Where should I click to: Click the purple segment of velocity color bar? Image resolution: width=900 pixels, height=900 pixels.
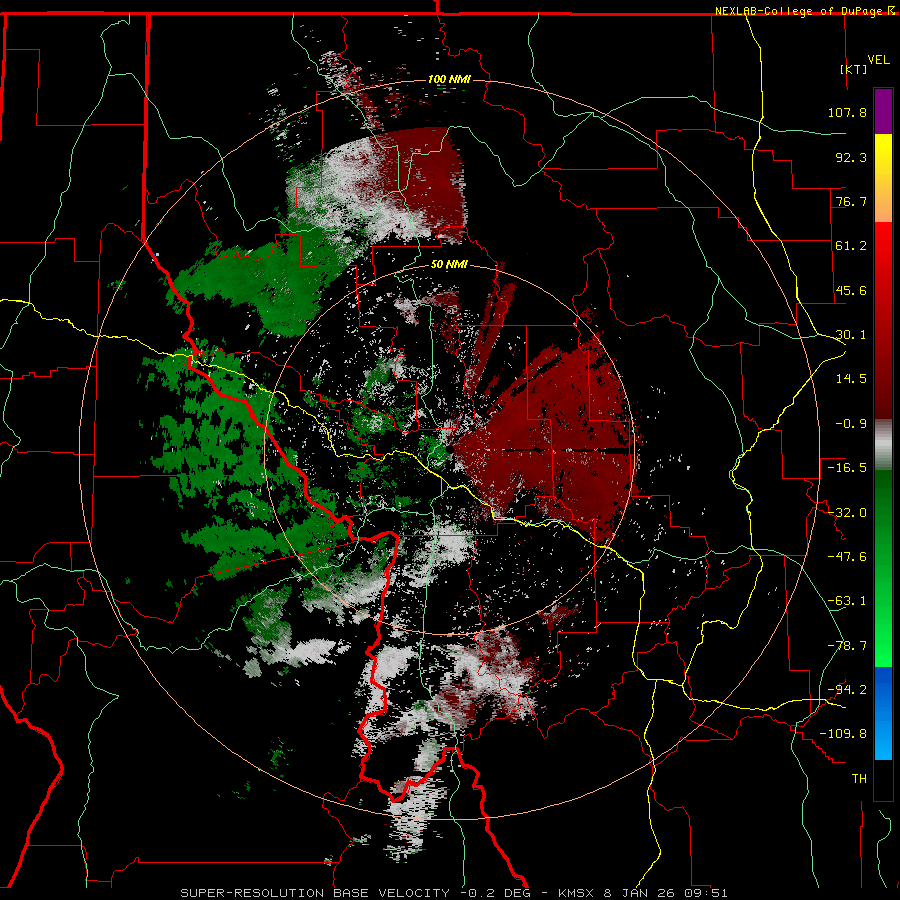(883, 111)
